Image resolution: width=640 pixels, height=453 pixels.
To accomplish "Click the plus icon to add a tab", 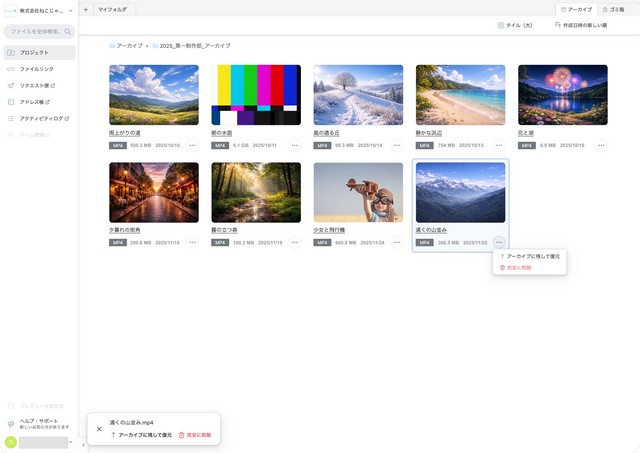I will tap(86, 9).
